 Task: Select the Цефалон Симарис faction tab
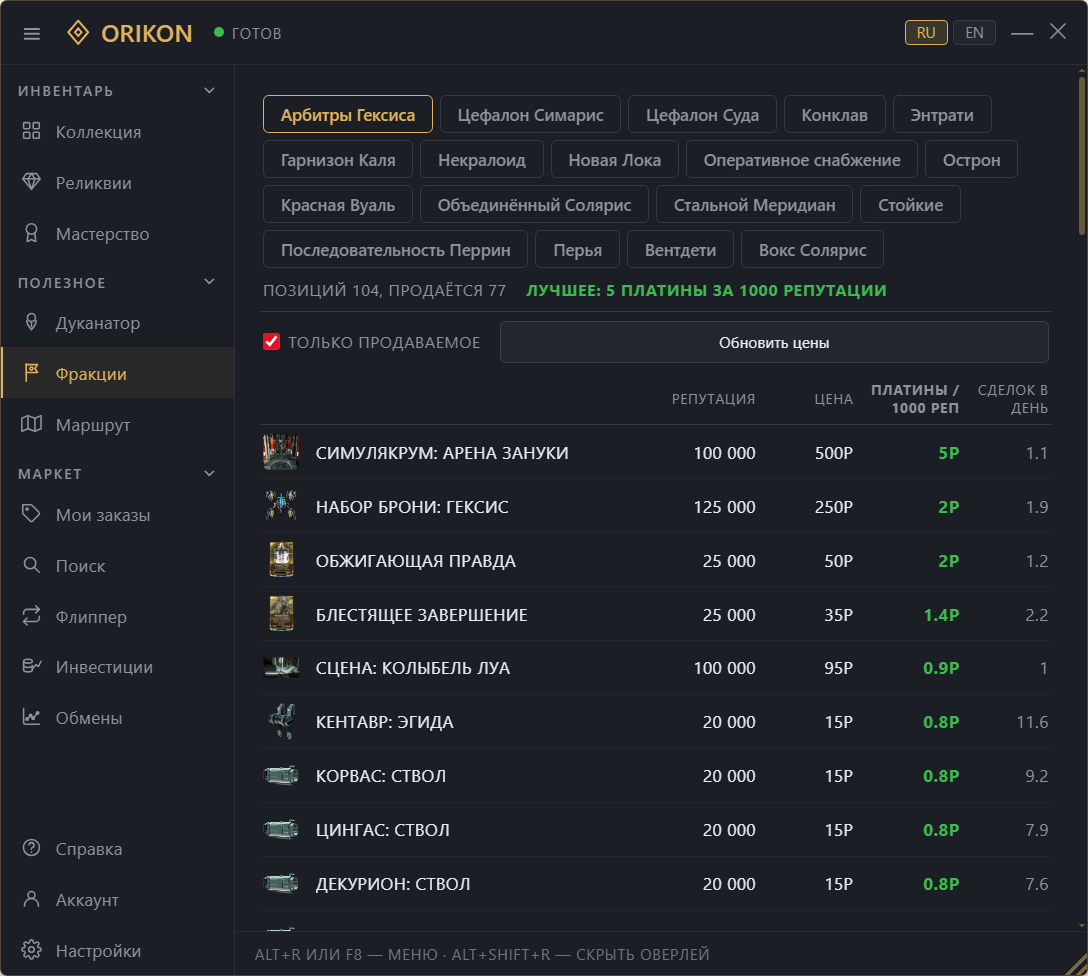tap(530, 114)
